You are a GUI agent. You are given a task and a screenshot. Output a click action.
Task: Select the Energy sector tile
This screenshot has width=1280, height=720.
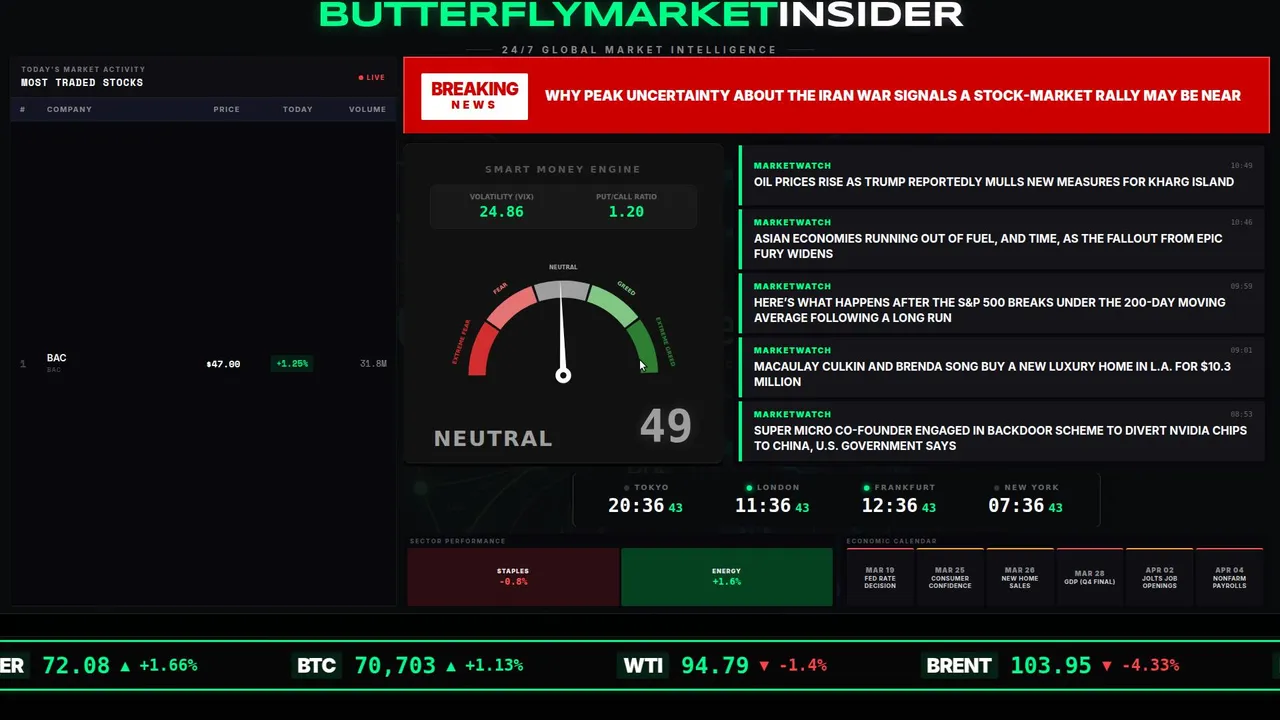pos(727,577)
